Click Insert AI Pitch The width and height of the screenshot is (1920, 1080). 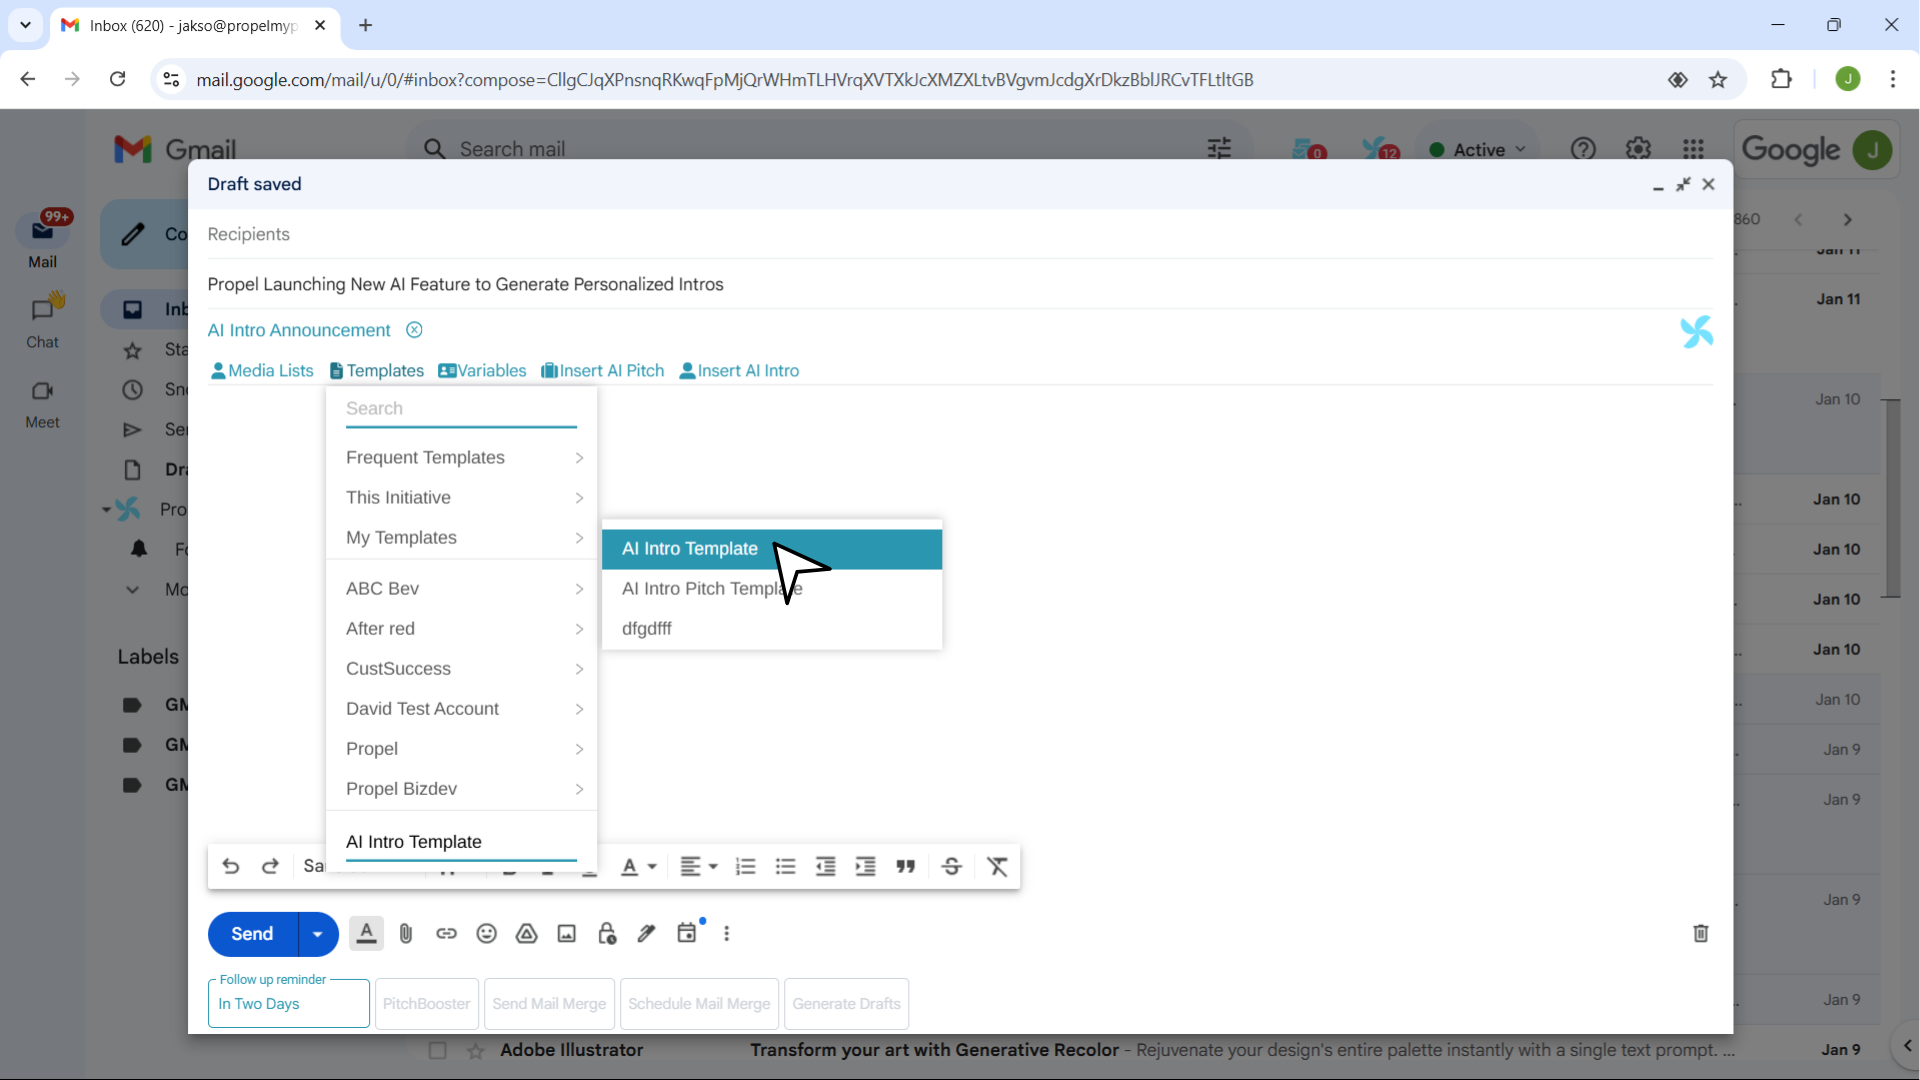603,371
